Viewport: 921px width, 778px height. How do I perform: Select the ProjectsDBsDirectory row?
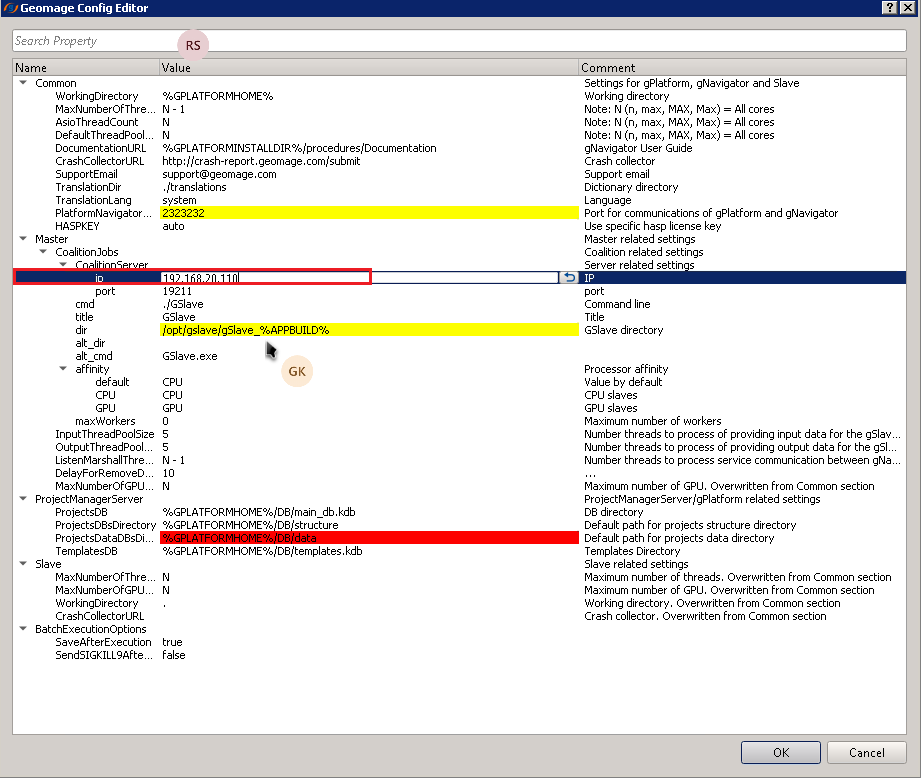pyautogui.click(x=459, y=525)
